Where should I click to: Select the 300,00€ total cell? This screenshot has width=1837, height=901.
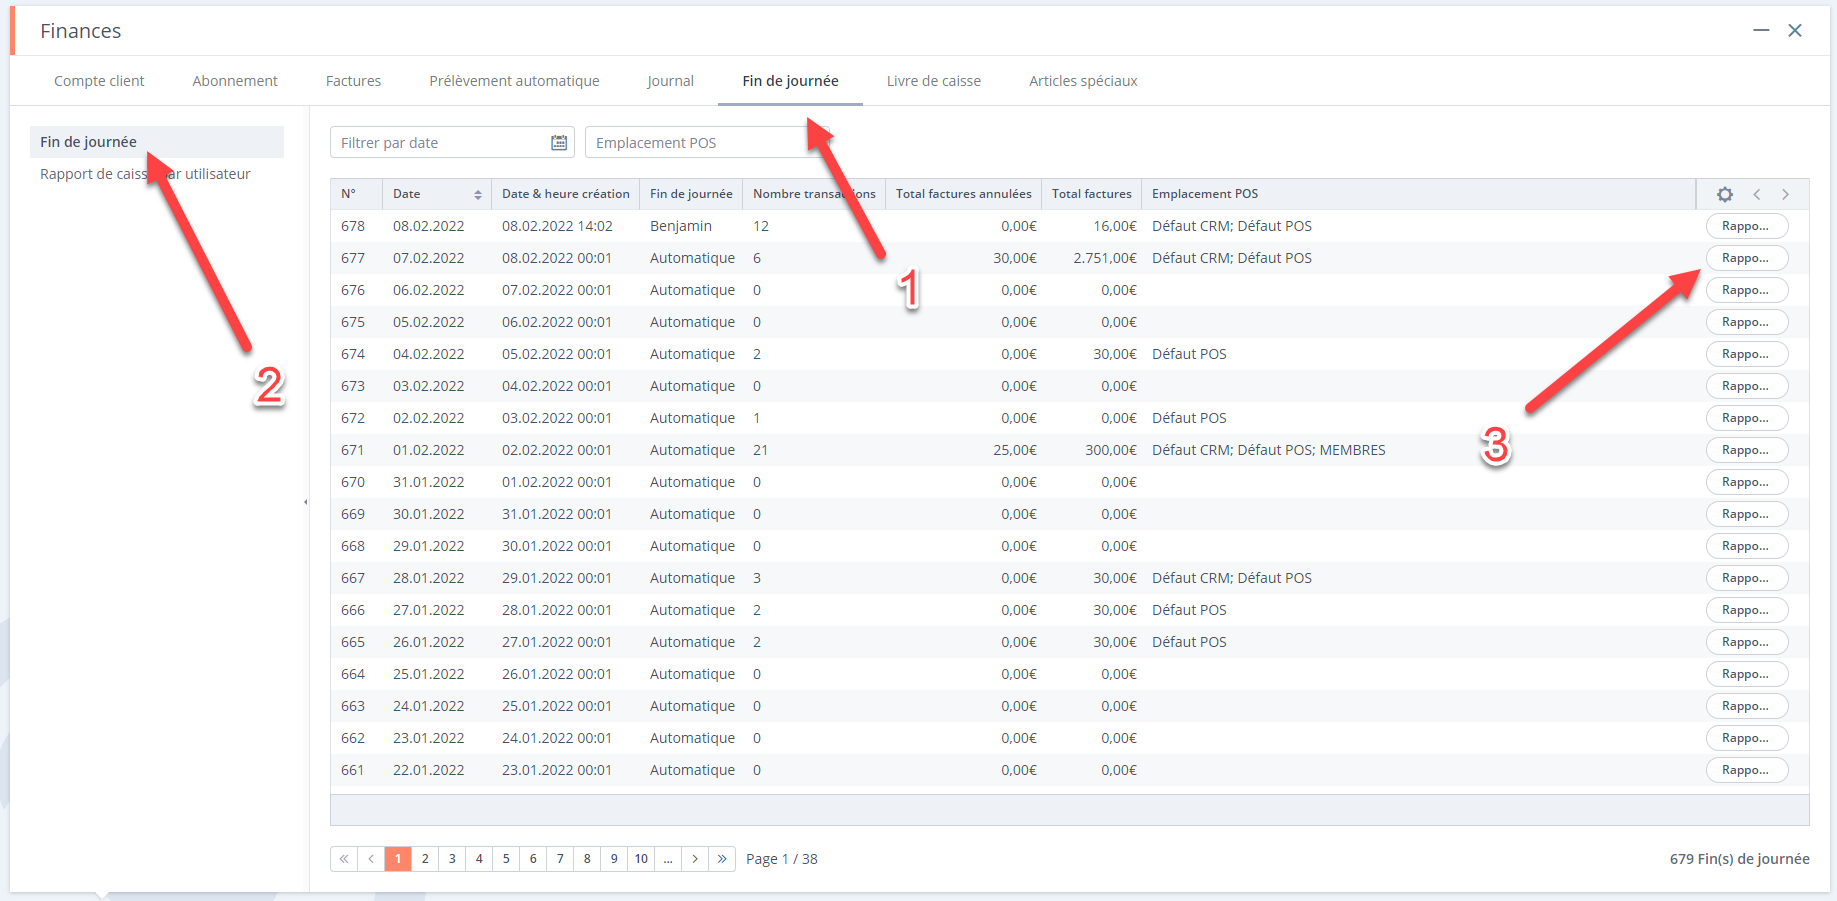pos(1111,450)
